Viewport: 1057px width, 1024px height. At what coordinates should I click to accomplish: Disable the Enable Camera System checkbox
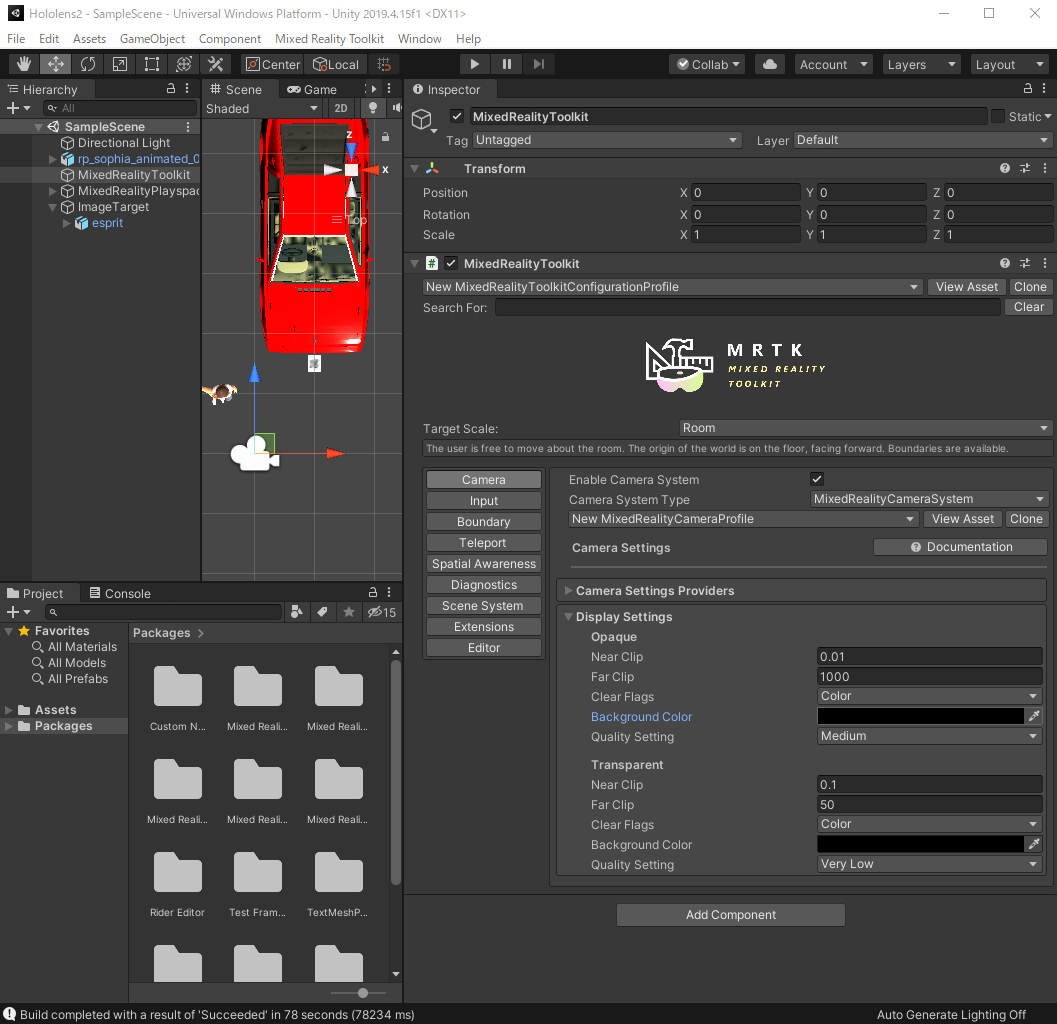pos(817,480)
